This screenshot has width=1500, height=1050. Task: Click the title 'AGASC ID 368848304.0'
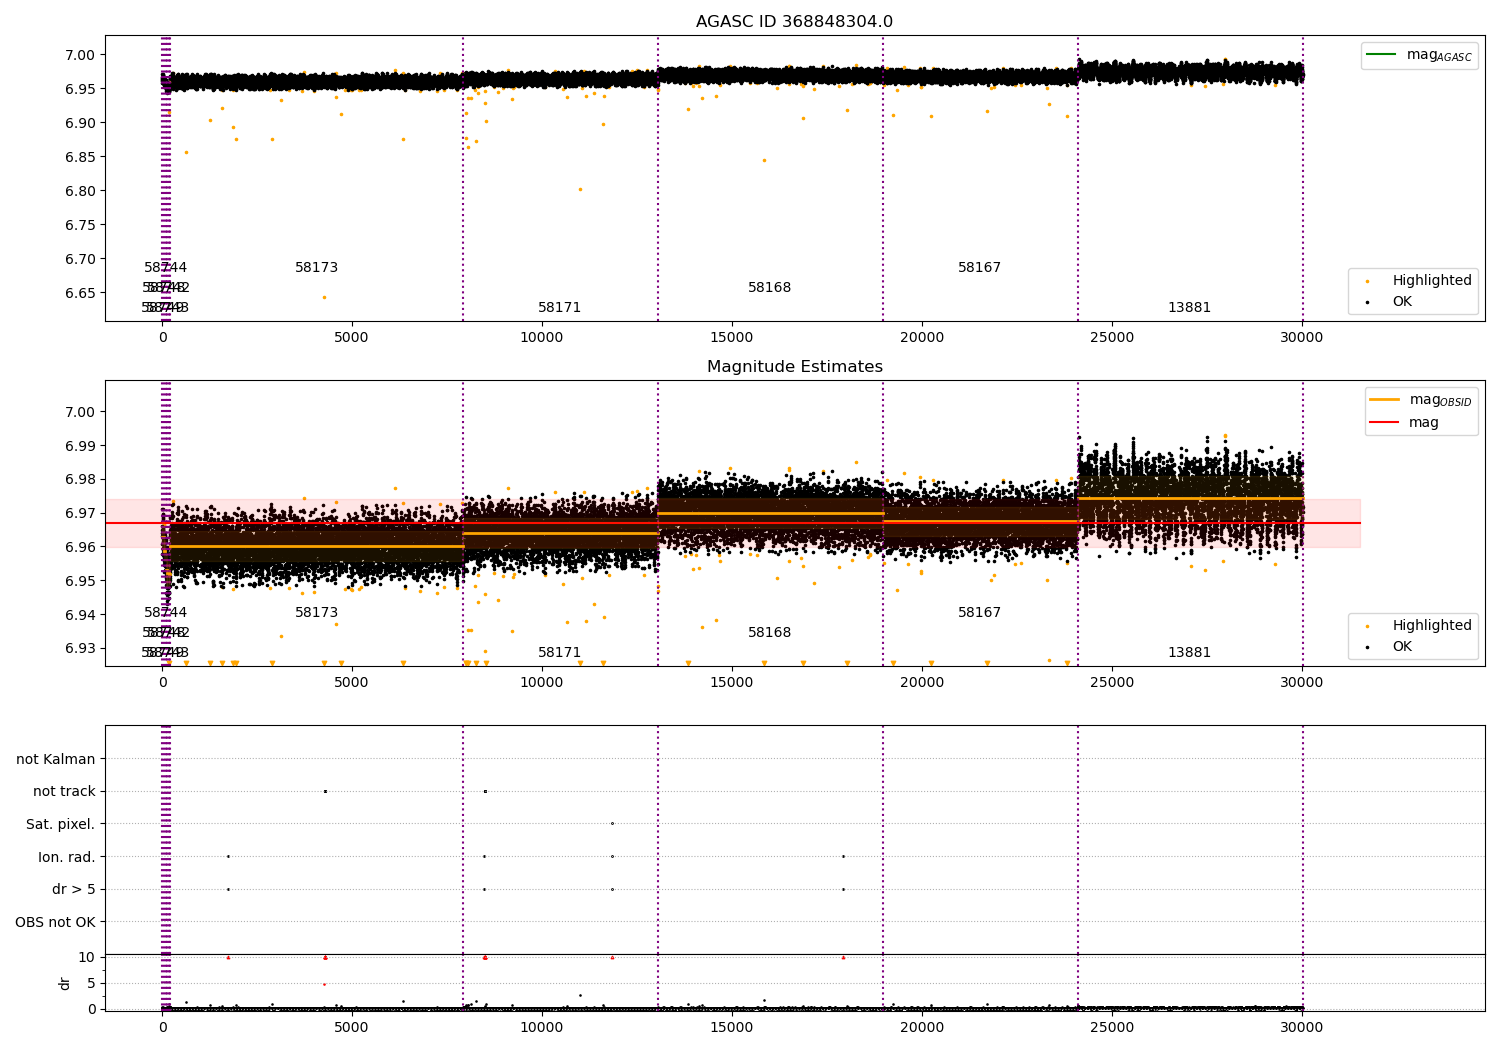tap(794, 22)
